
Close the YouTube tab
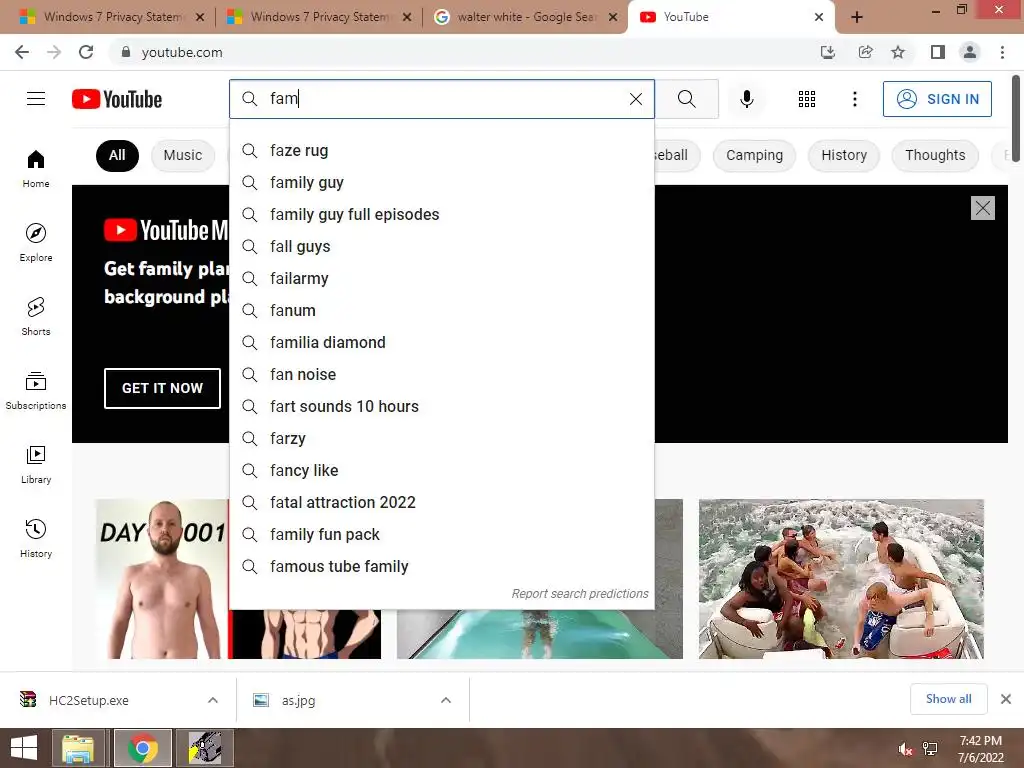click(819, 18)
